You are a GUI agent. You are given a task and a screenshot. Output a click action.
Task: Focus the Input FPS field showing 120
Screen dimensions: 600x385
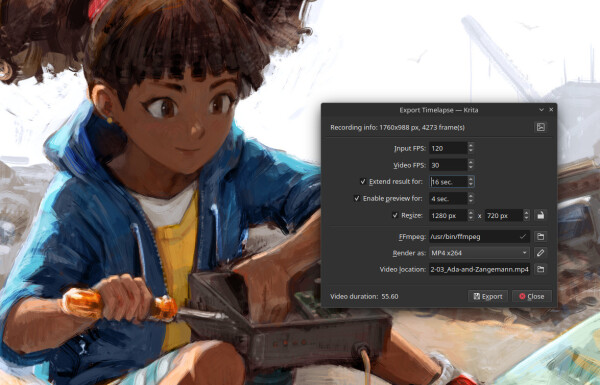(448, 148)
